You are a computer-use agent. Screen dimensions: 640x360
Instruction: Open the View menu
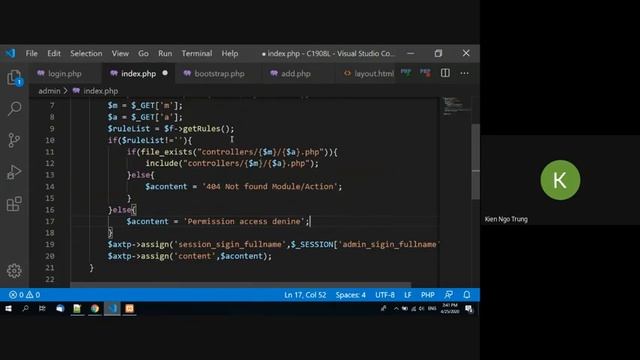[120, 53]
